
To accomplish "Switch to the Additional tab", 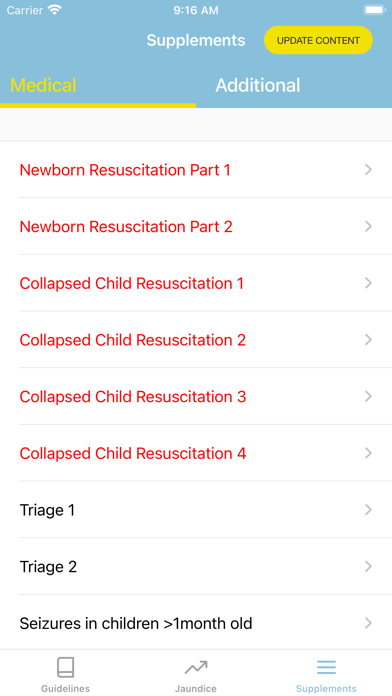I will 258,85.
